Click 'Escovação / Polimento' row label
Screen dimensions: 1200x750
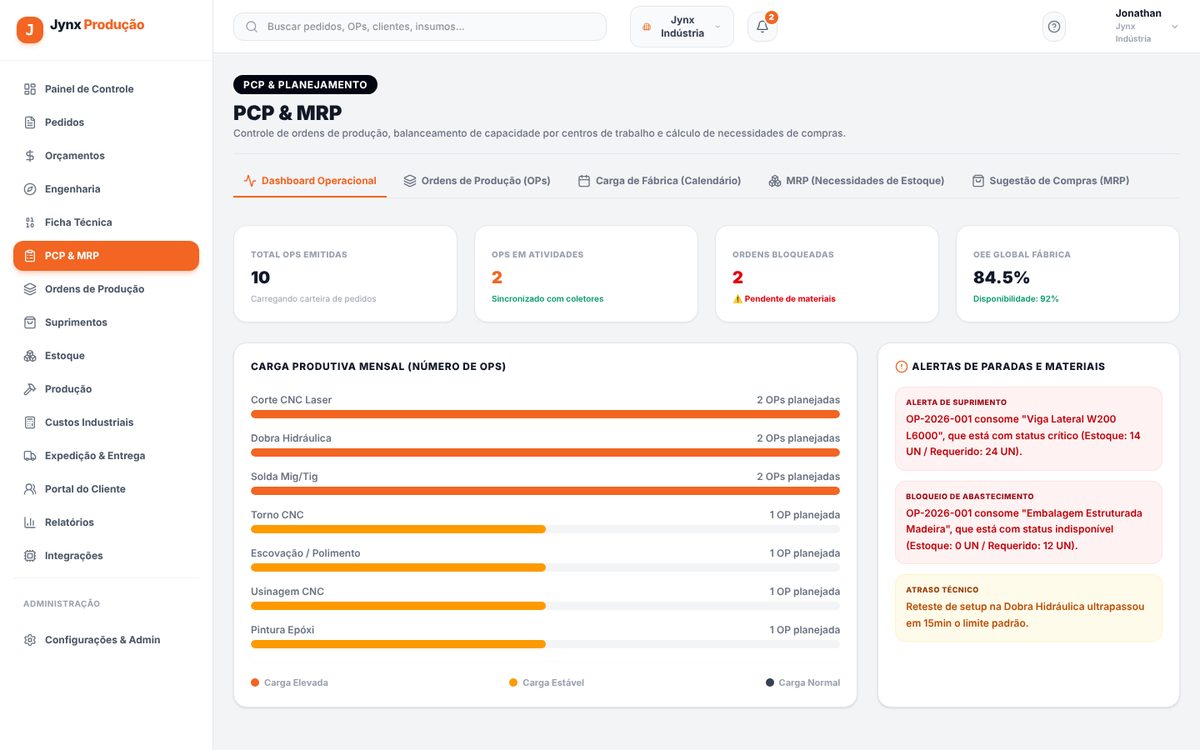(306, 554)
